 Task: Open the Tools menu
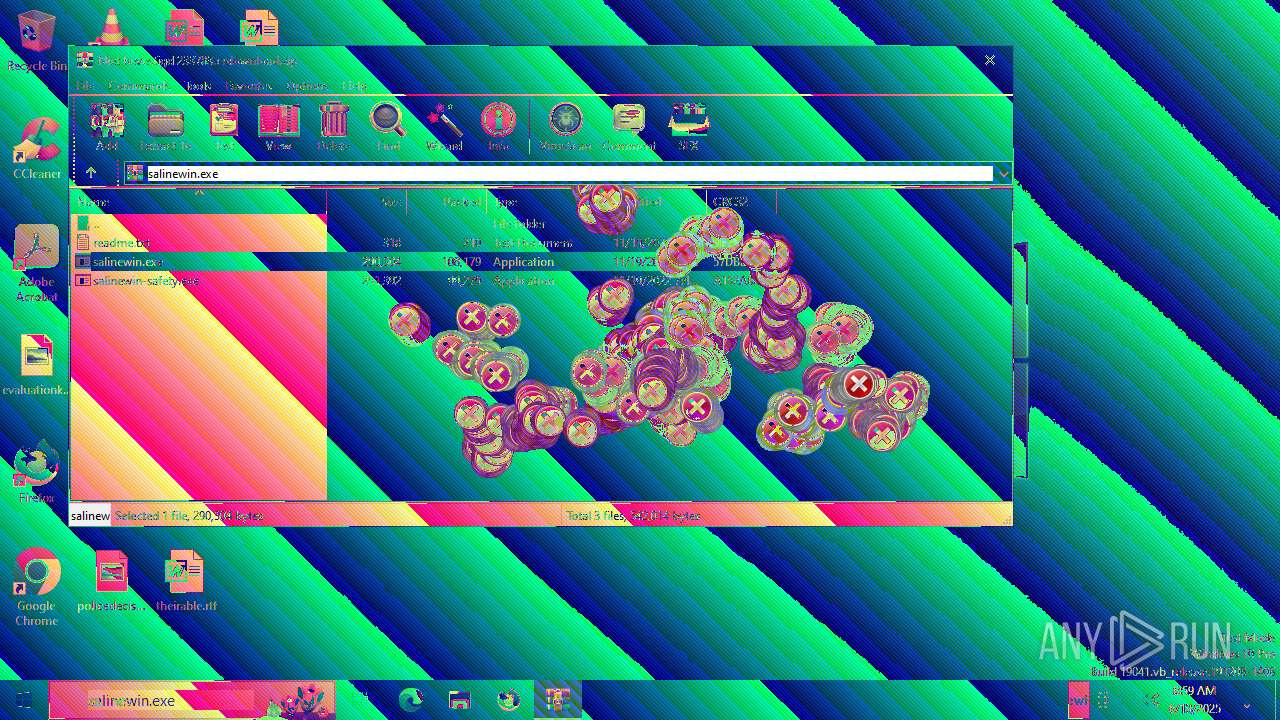(198, 86)
